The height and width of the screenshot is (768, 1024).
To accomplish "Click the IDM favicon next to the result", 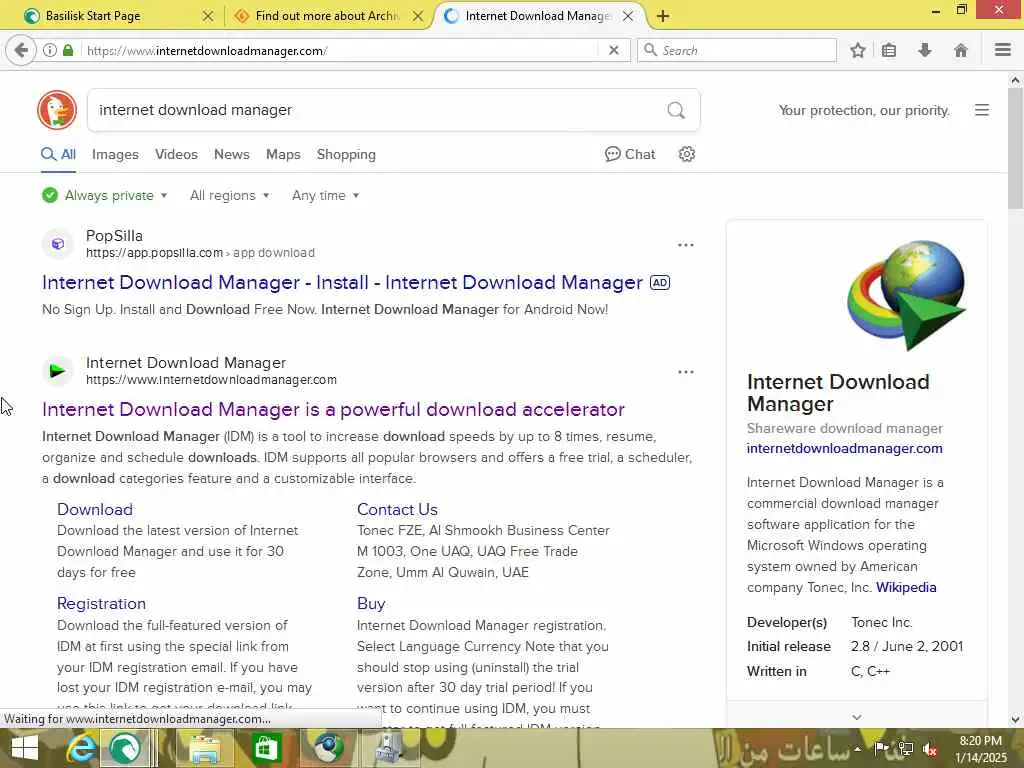I will 57,371.
